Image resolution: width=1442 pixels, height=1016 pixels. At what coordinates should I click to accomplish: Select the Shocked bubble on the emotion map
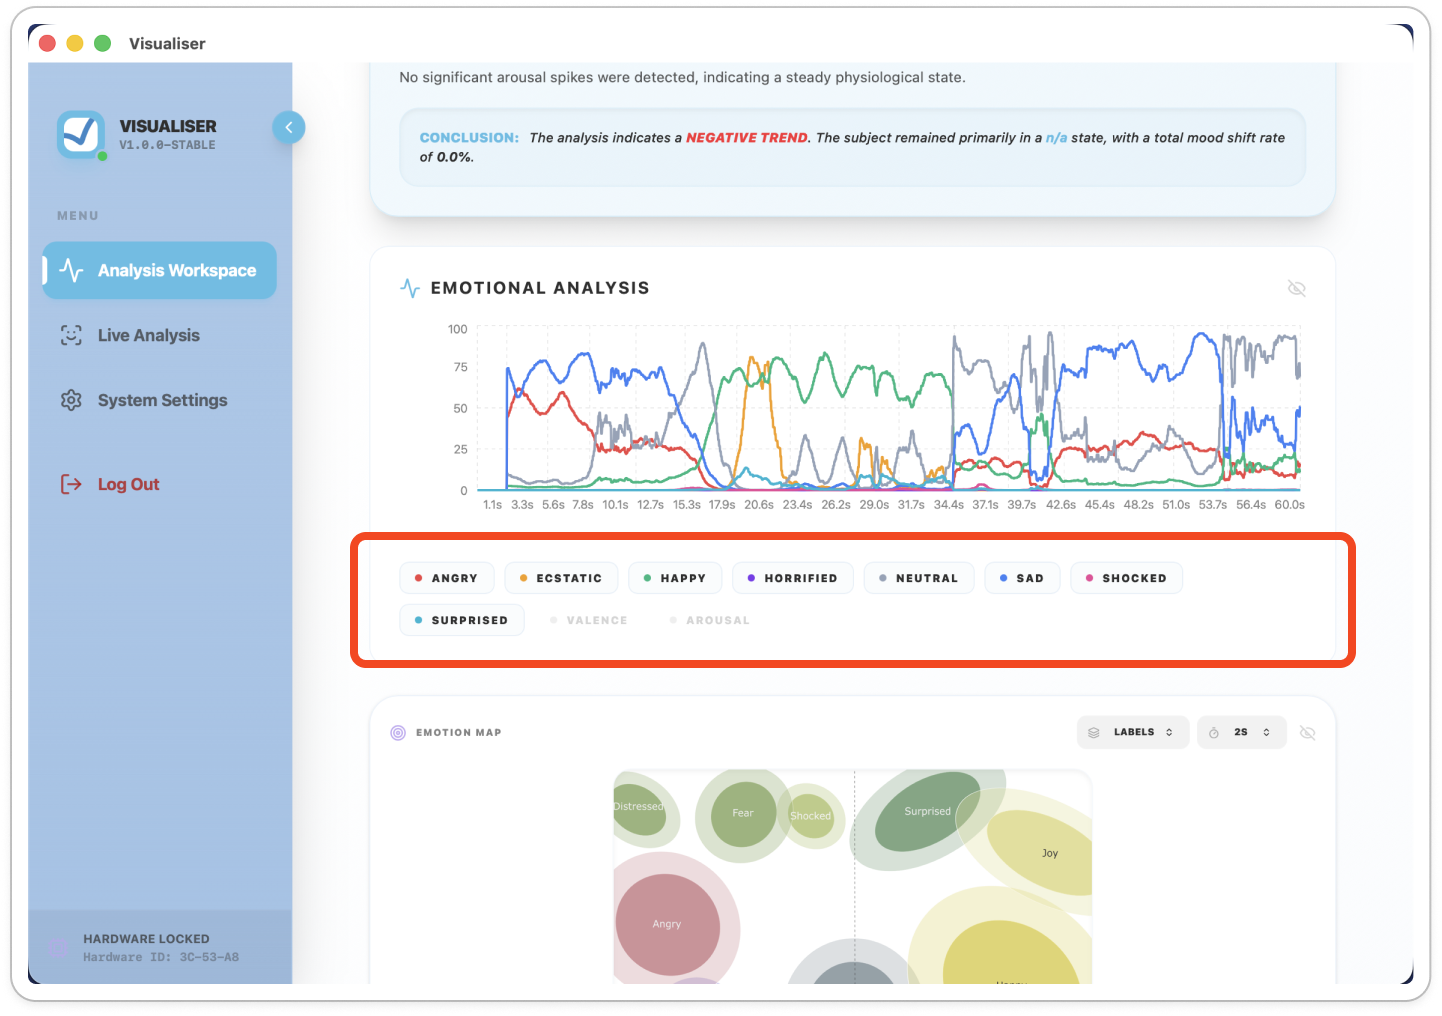[811, 816]
